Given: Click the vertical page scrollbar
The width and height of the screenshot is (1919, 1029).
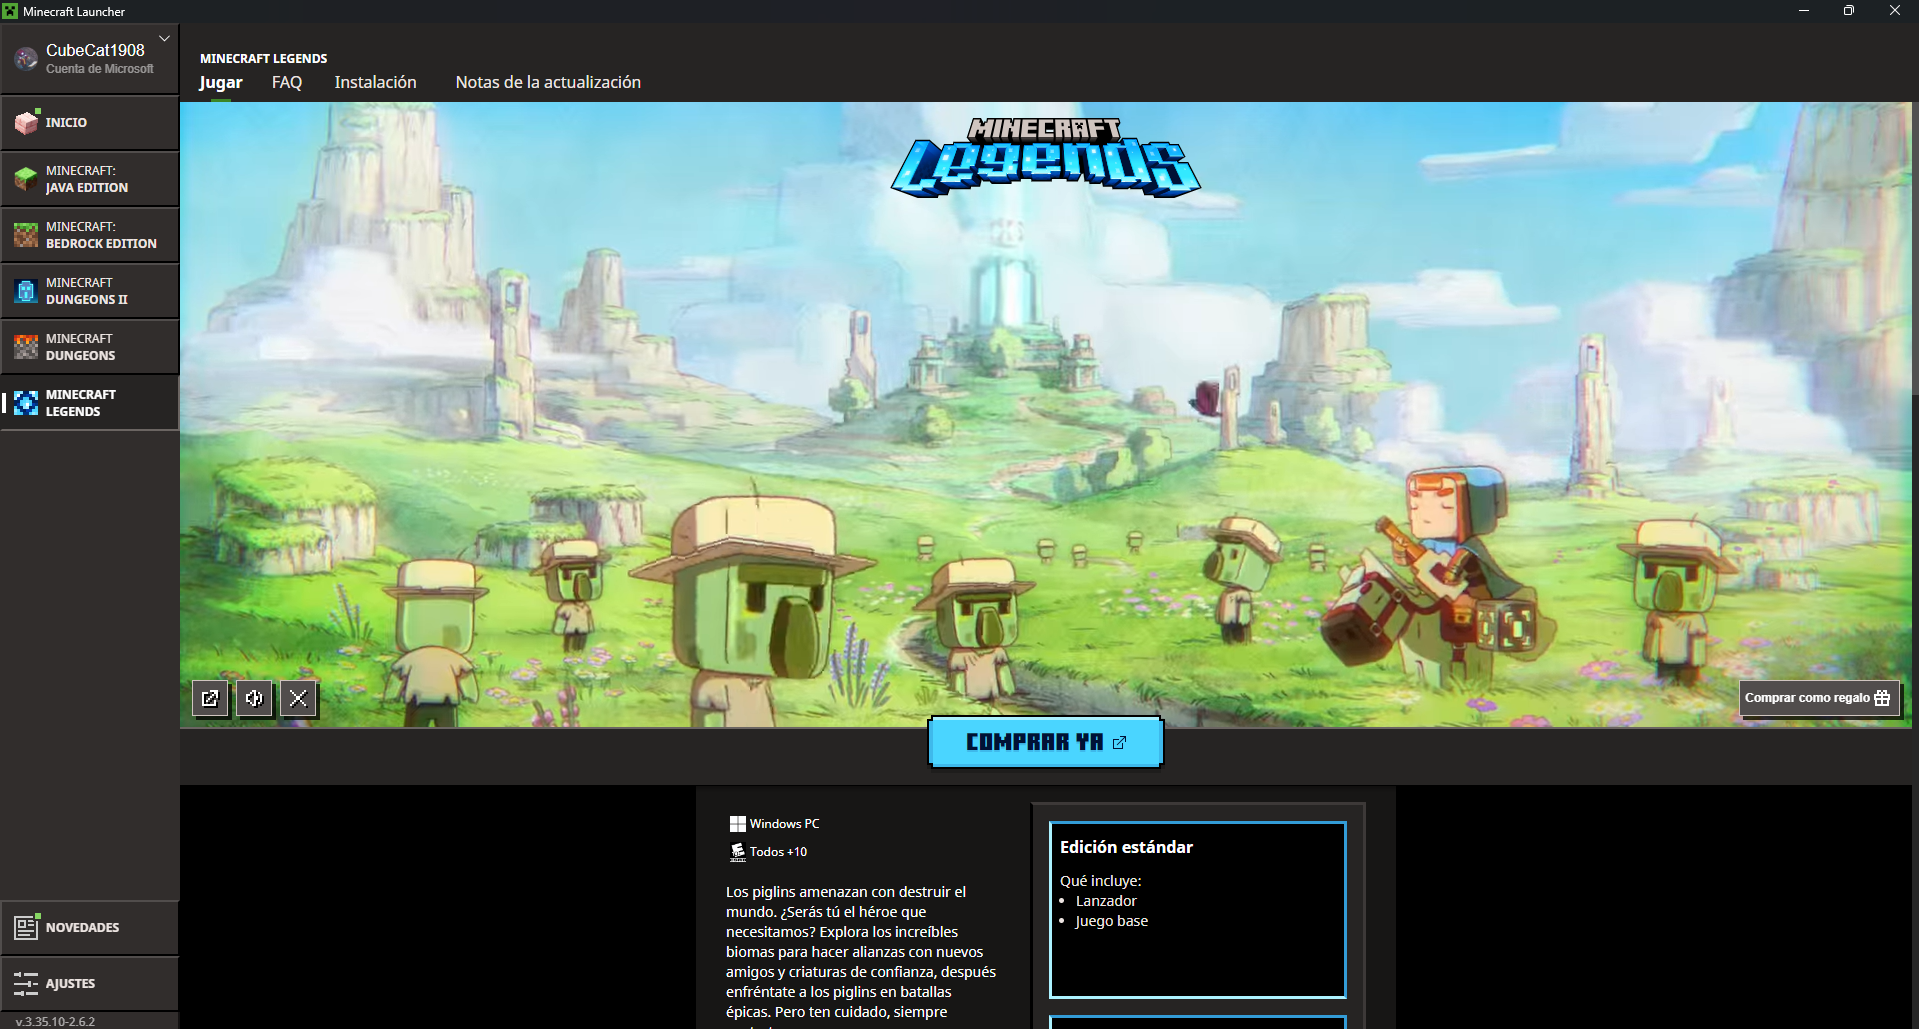Looking at the screenshot, I should click(x=1915, y=250).
